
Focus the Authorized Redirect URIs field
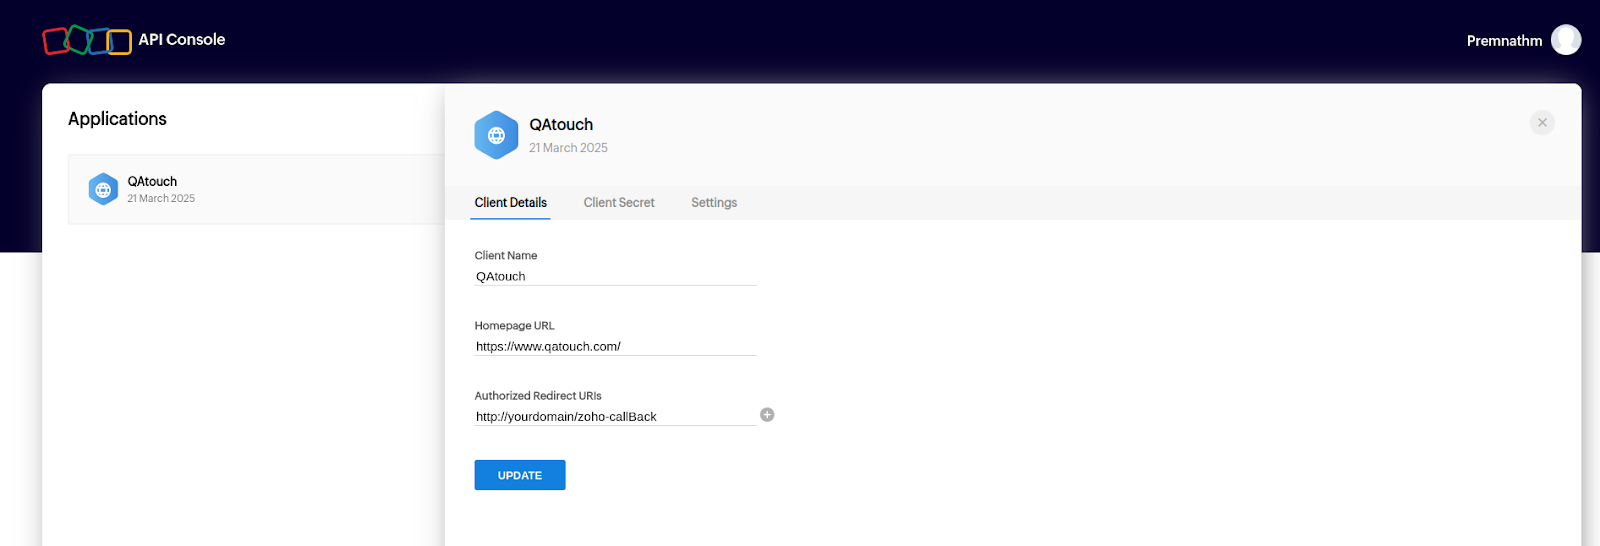[x=615, y=416]
